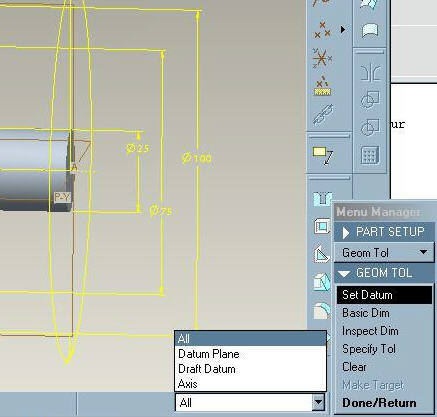Image resolution: width=437 pixels, height=417 pixels.
Task: Open the Pattern tool grid icon
Action: (x=371, y=155)
